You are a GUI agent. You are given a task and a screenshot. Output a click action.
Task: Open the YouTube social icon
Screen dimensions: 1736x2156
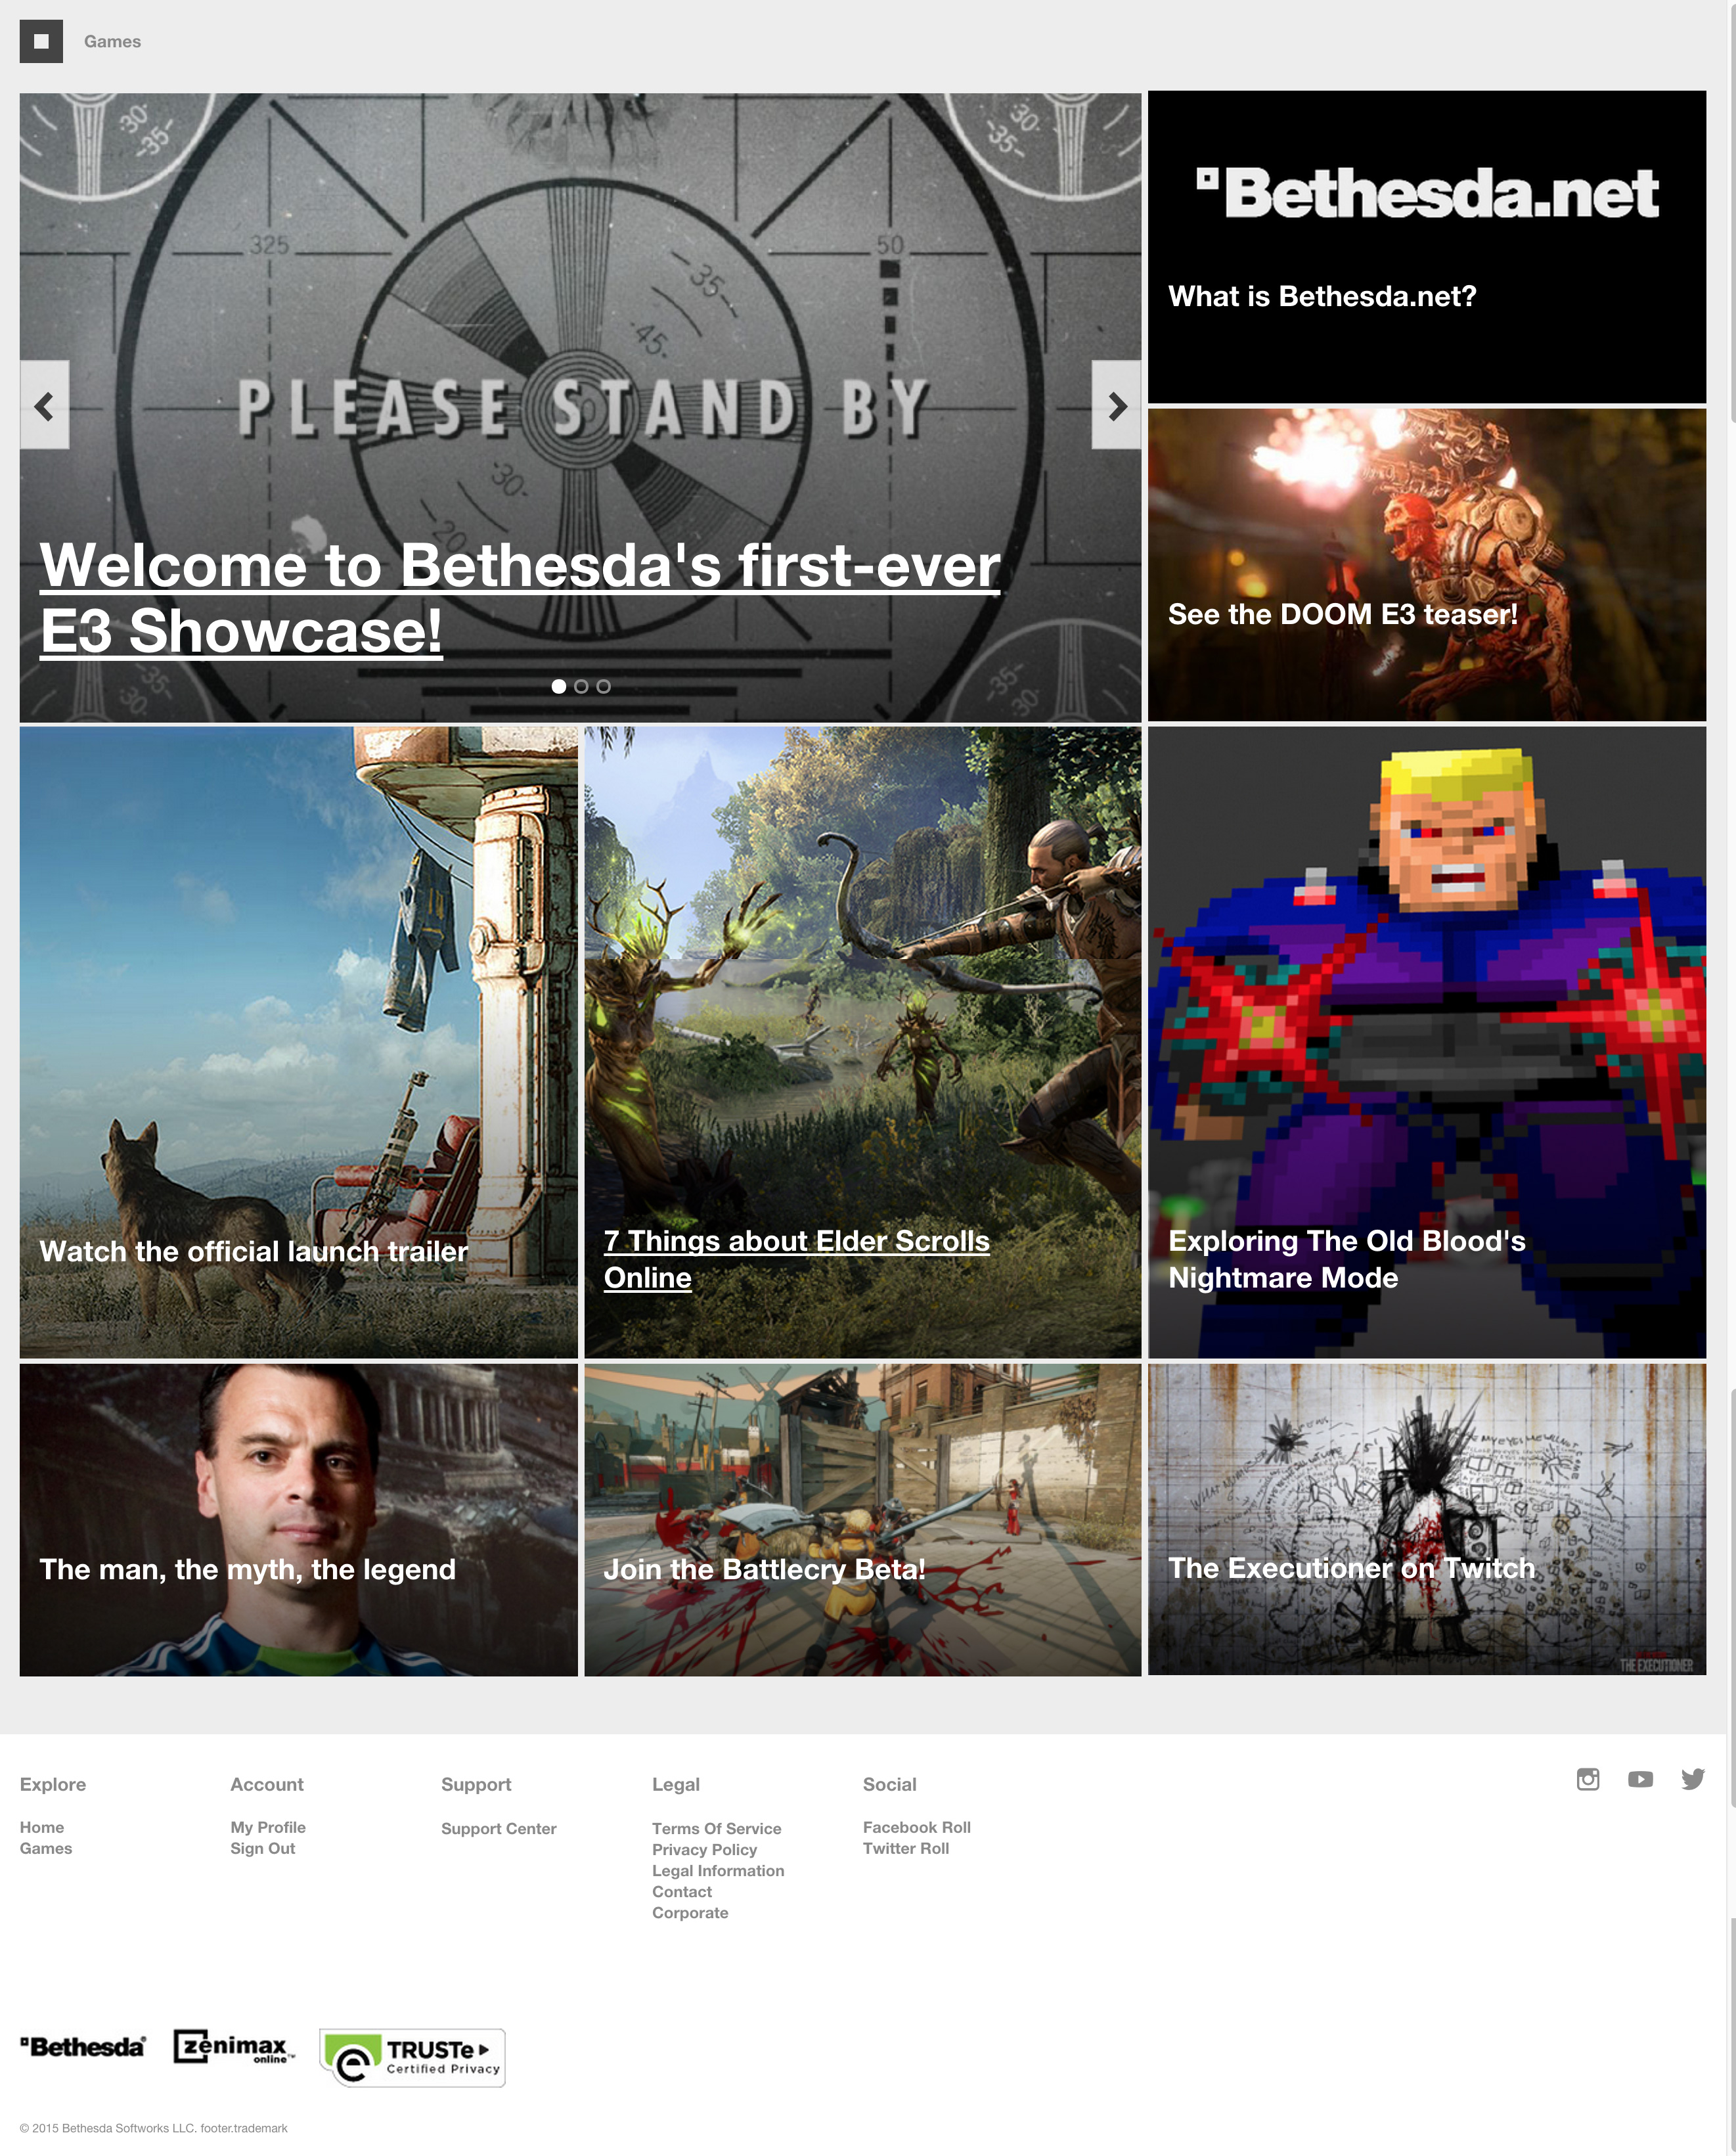coord(1640,1779)
